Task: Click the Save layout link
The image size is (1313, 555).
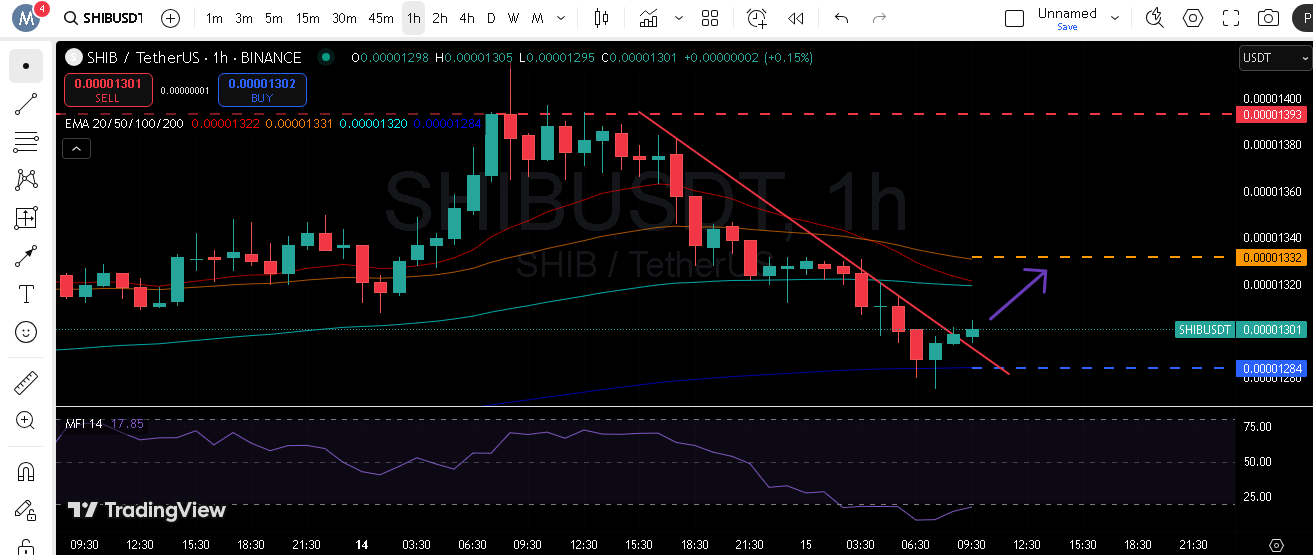Action: 1067,27
